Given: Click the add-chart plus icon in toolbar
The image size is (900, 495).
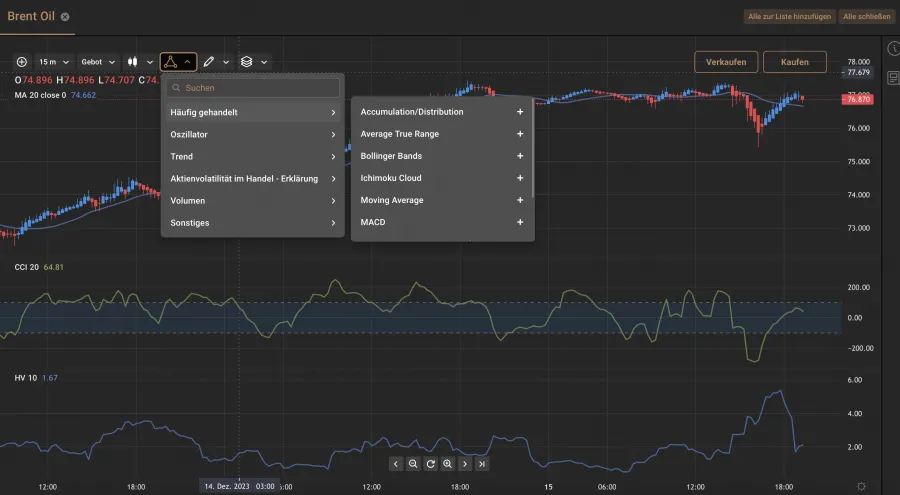Looking at the screenshot, I should coord(22,62).
